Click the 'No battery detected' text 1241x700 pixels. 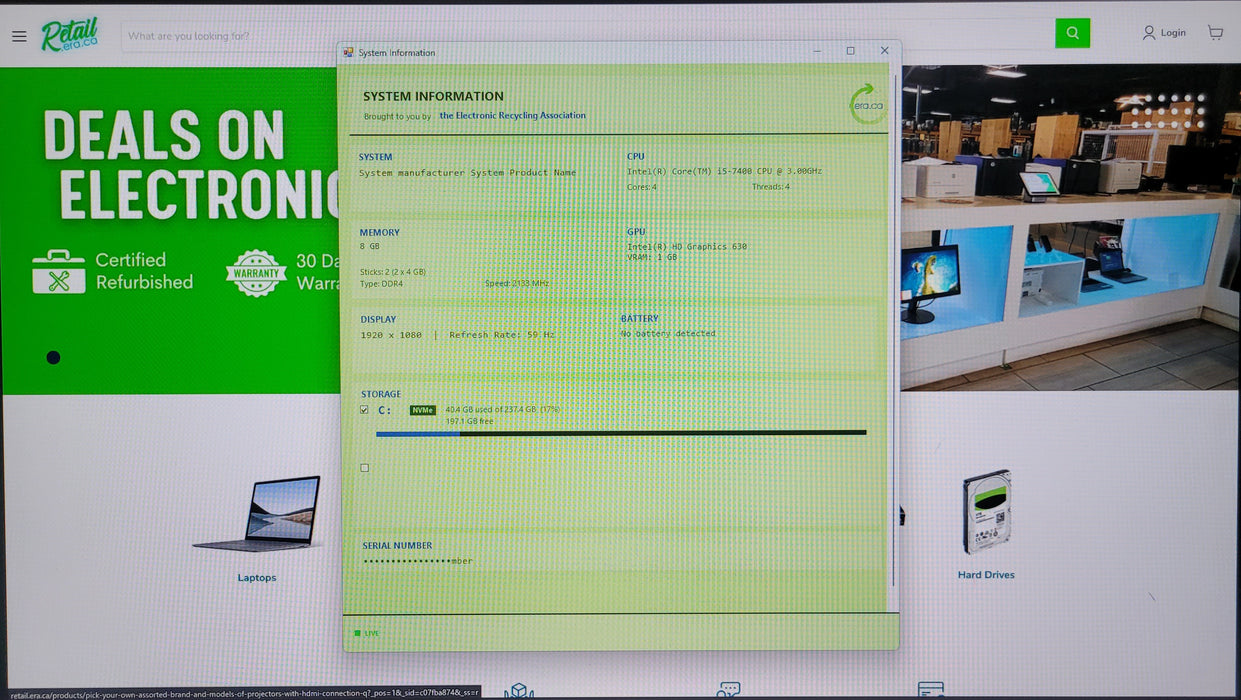pos(668,334)
